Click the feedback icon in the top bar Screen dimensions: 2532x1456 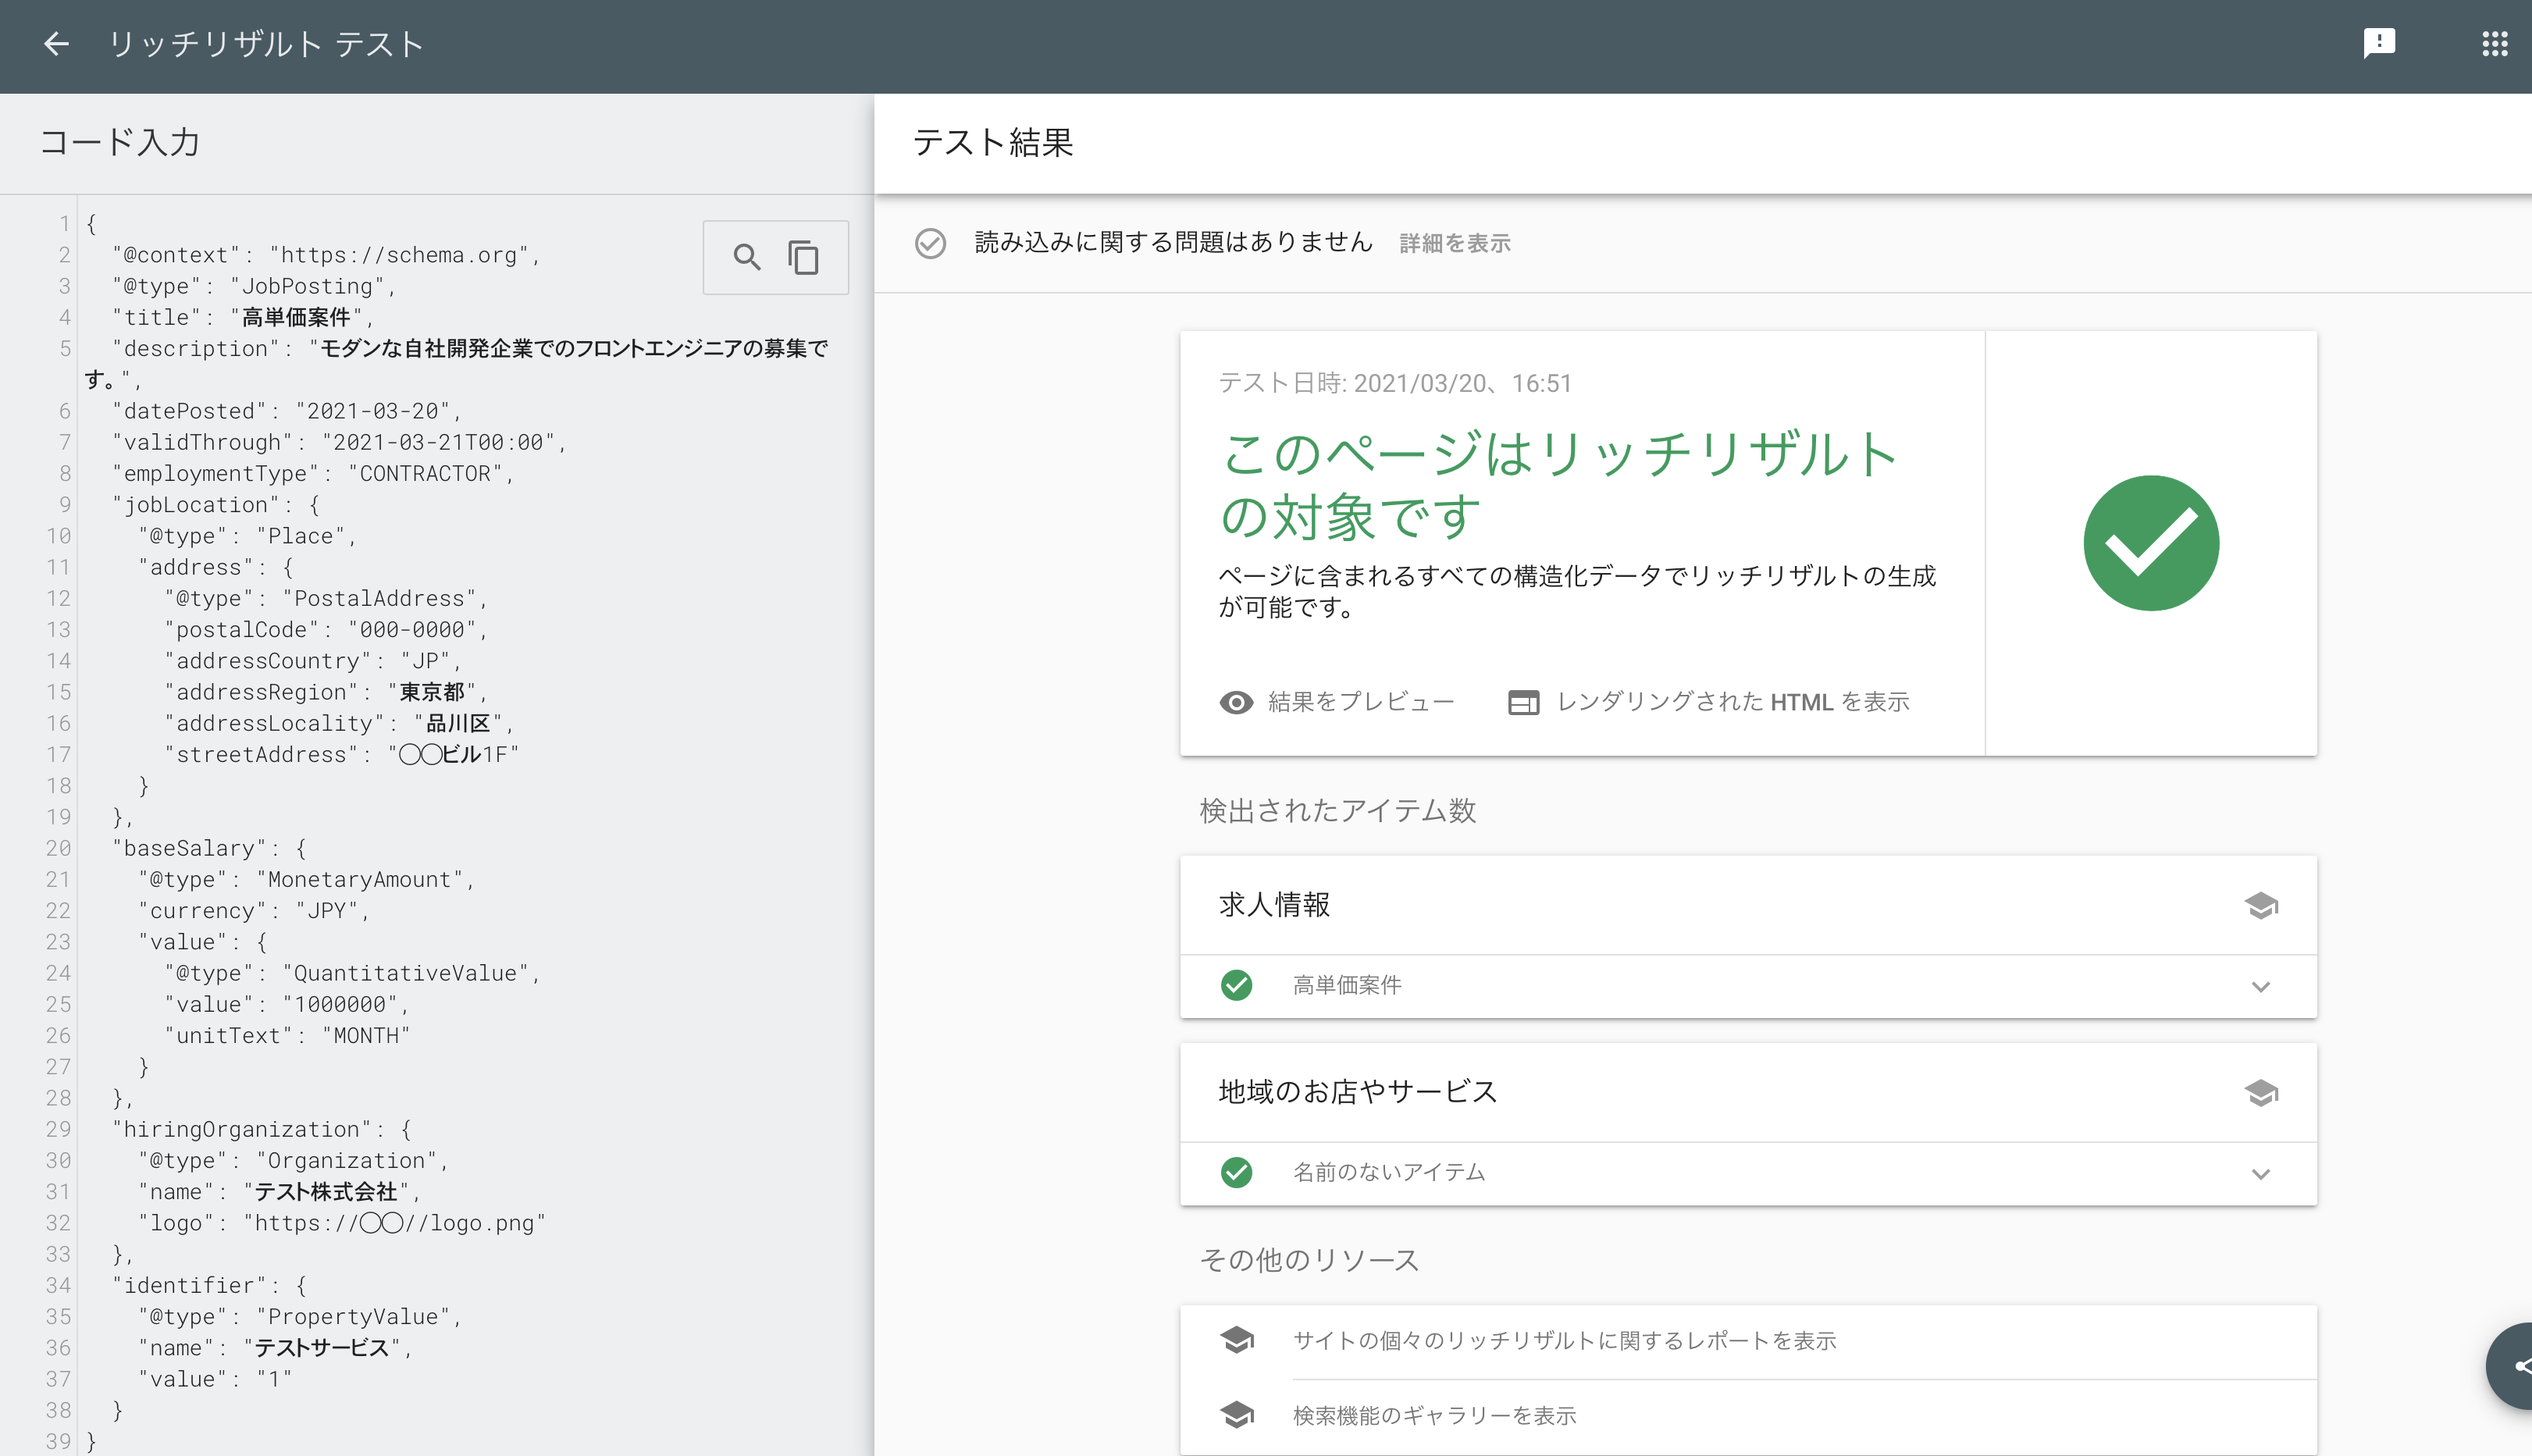[x=2380, y=44]
